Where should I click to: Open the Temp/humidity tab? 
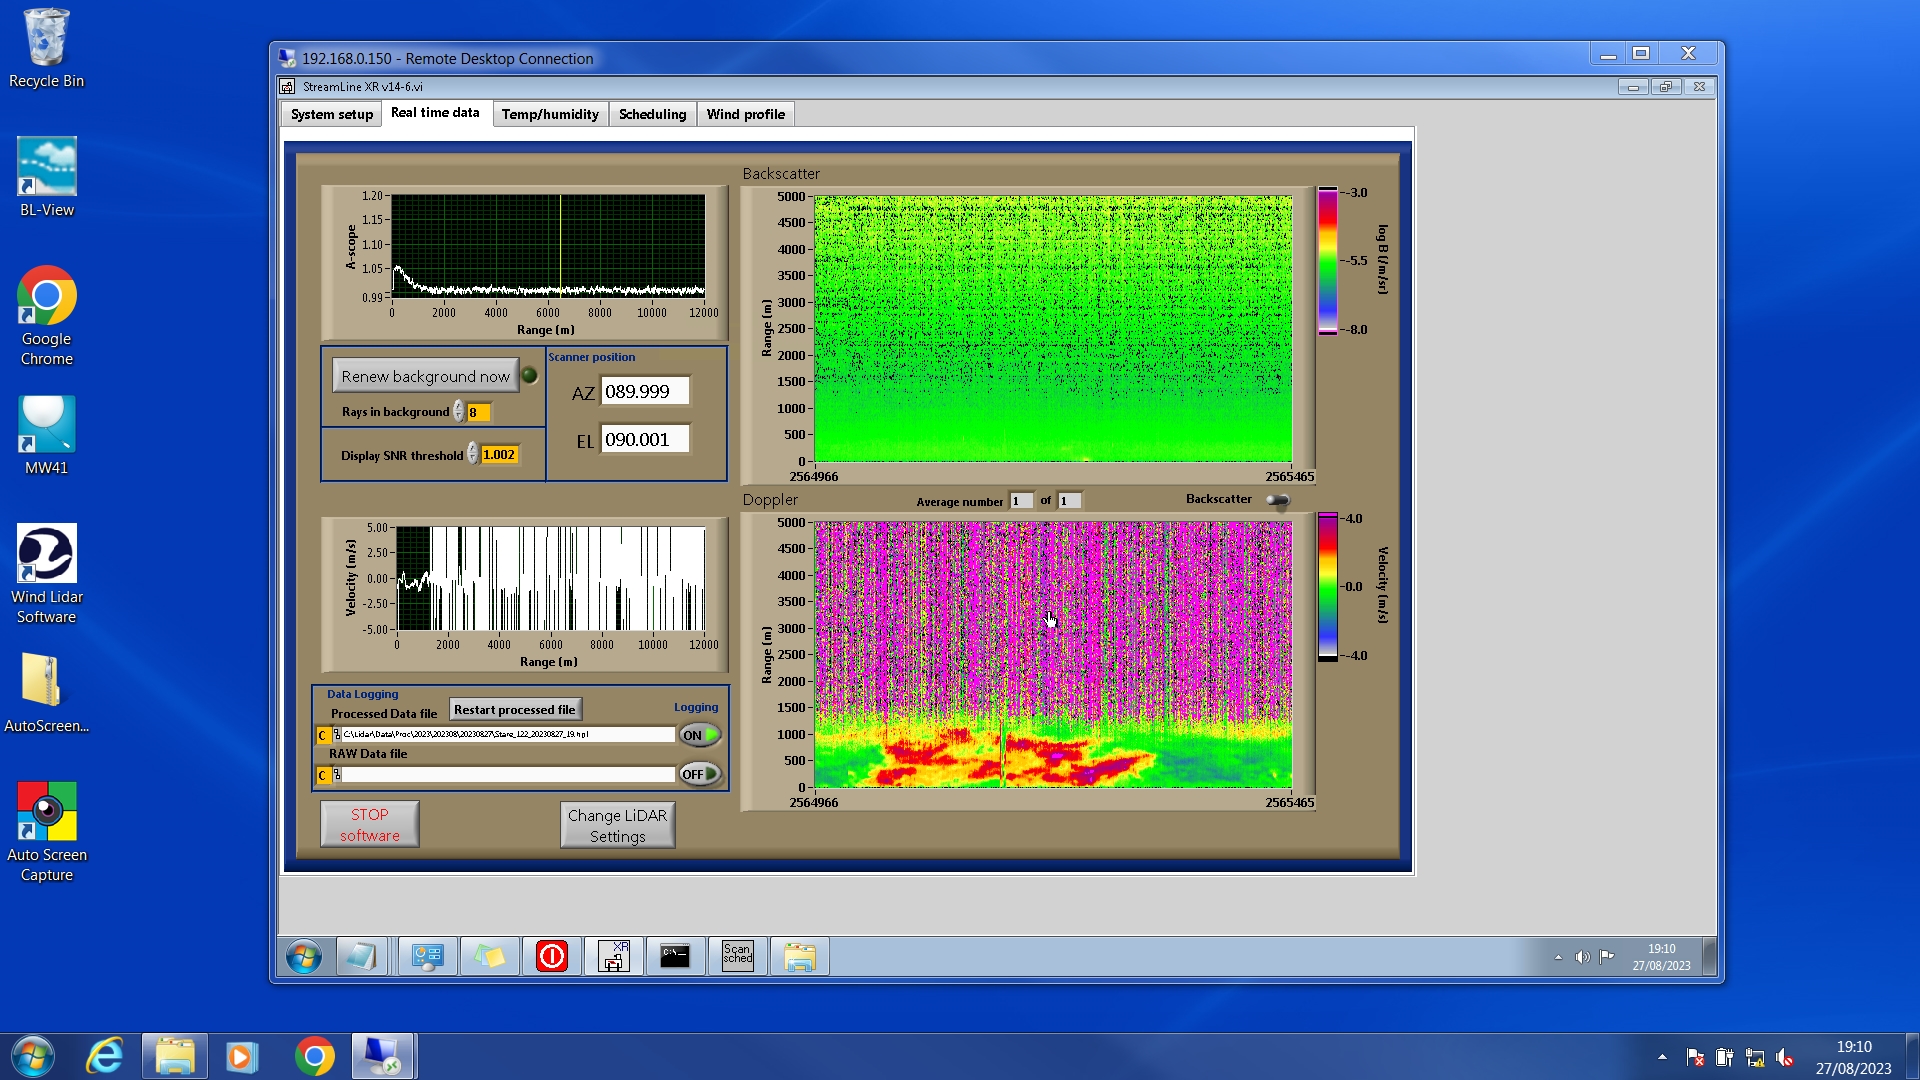coord(549,114)
